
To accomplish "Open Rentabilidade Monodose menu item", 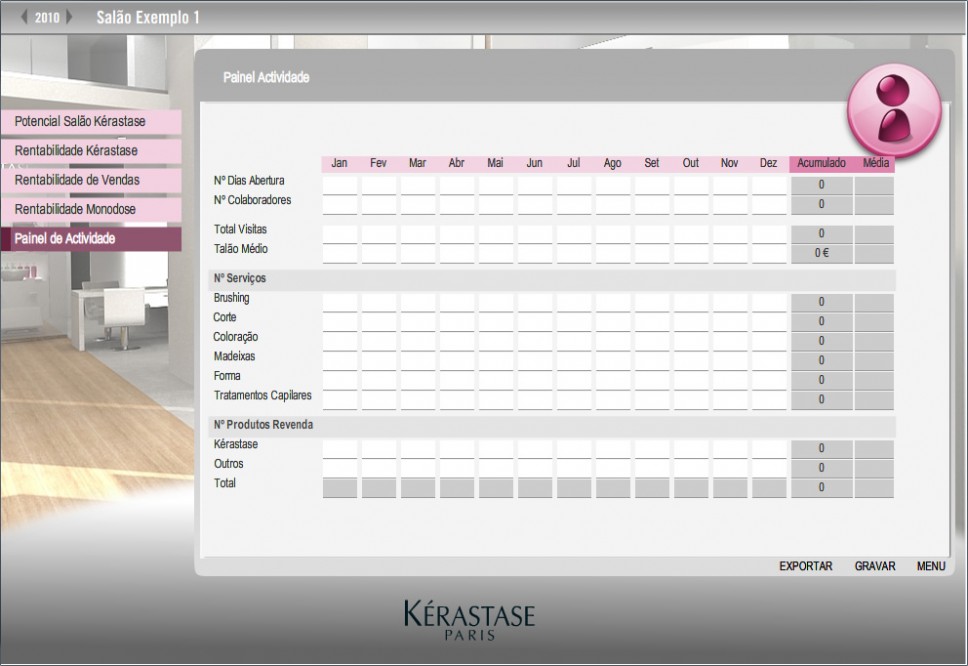I will 91,209.
